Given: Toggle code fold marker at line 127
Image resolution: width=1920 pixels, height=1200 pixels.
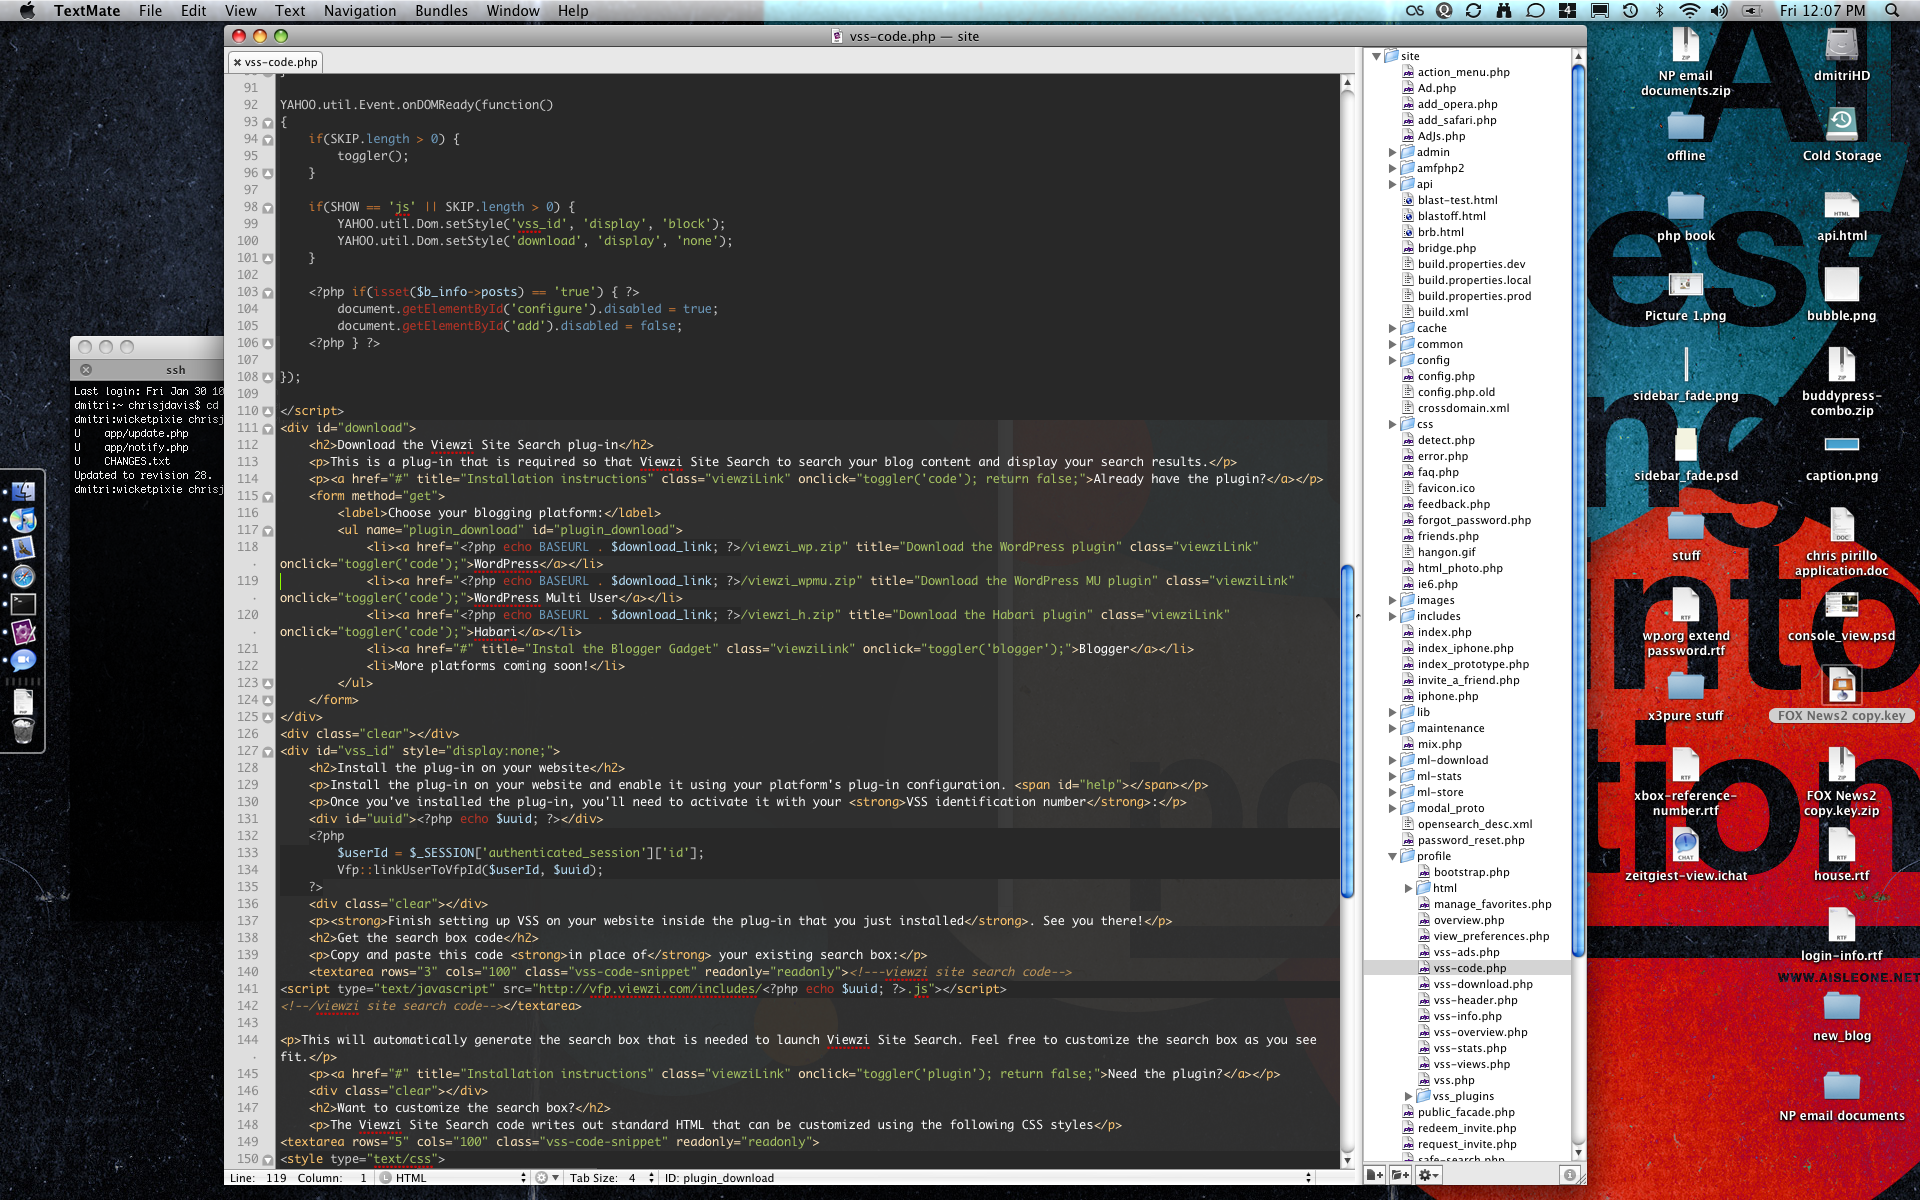Looking at the screenshot, I should coord(267,751).
